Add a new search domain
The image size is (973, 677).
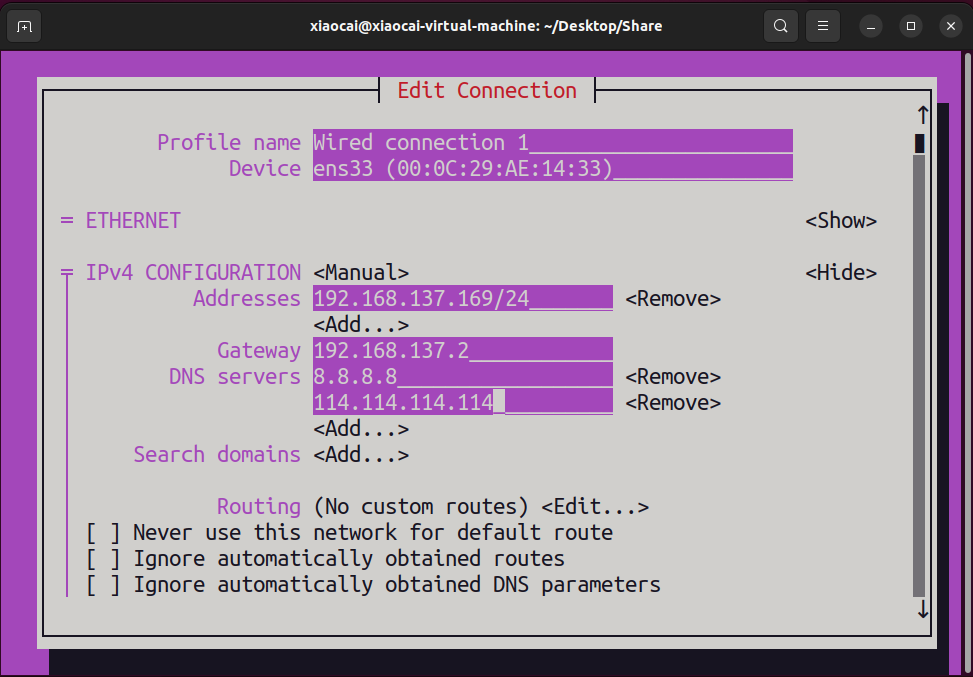click(x=360, y=455)
